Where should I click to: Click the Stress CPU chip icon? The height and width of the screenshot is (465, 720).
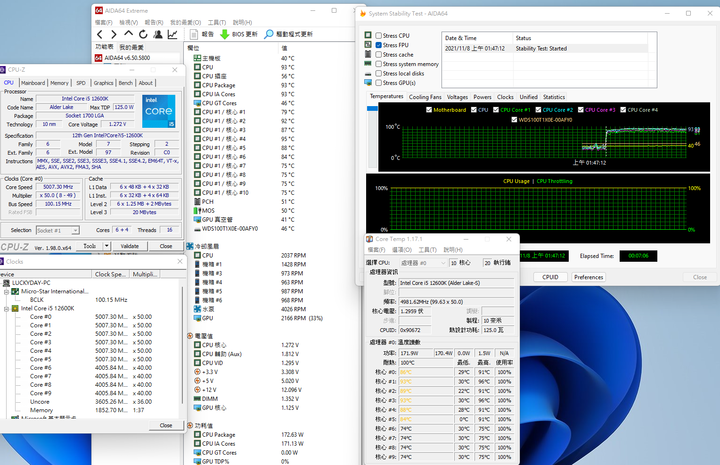click(x=368, y=35)
